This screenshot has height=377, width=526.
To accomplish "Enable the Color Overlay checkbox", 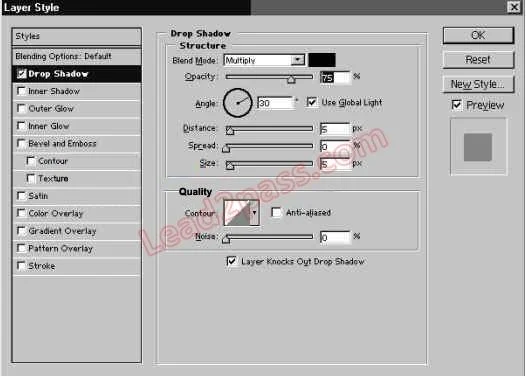I will pos(21,213).
